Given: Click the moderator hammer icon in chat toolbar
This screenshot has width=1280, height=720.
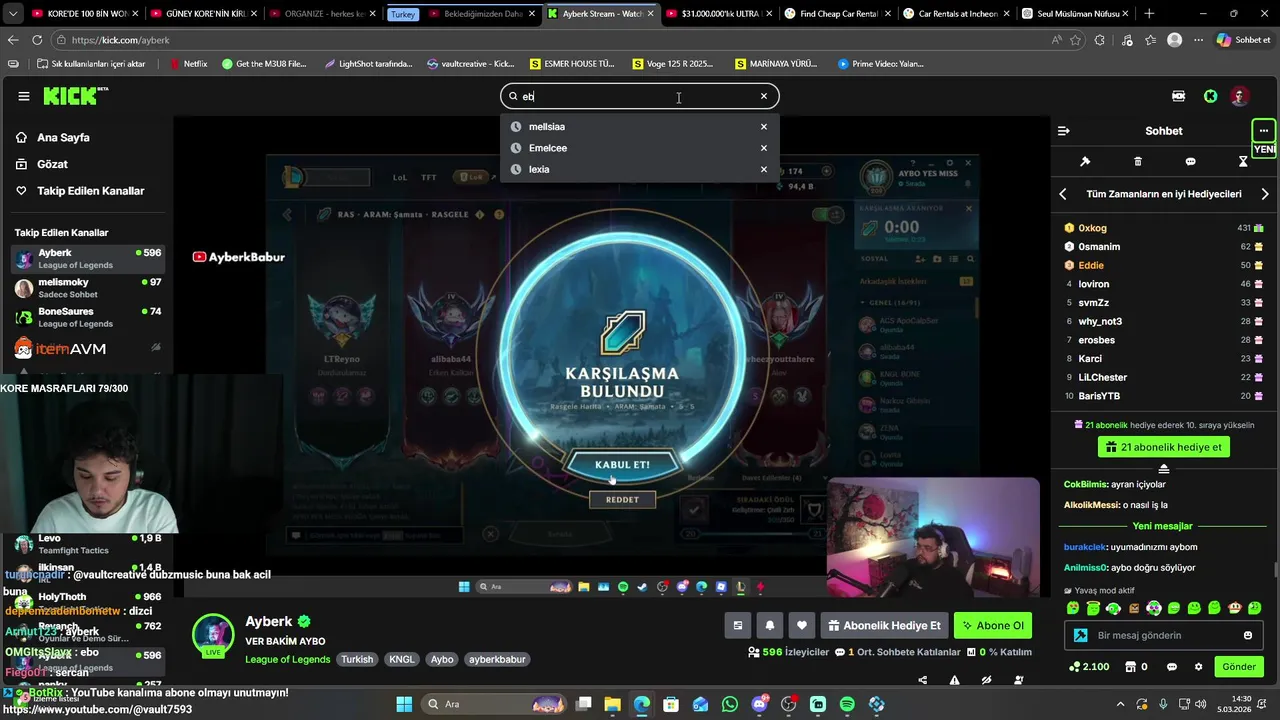Looking at the screenshot, I should tap(1085, 161).
